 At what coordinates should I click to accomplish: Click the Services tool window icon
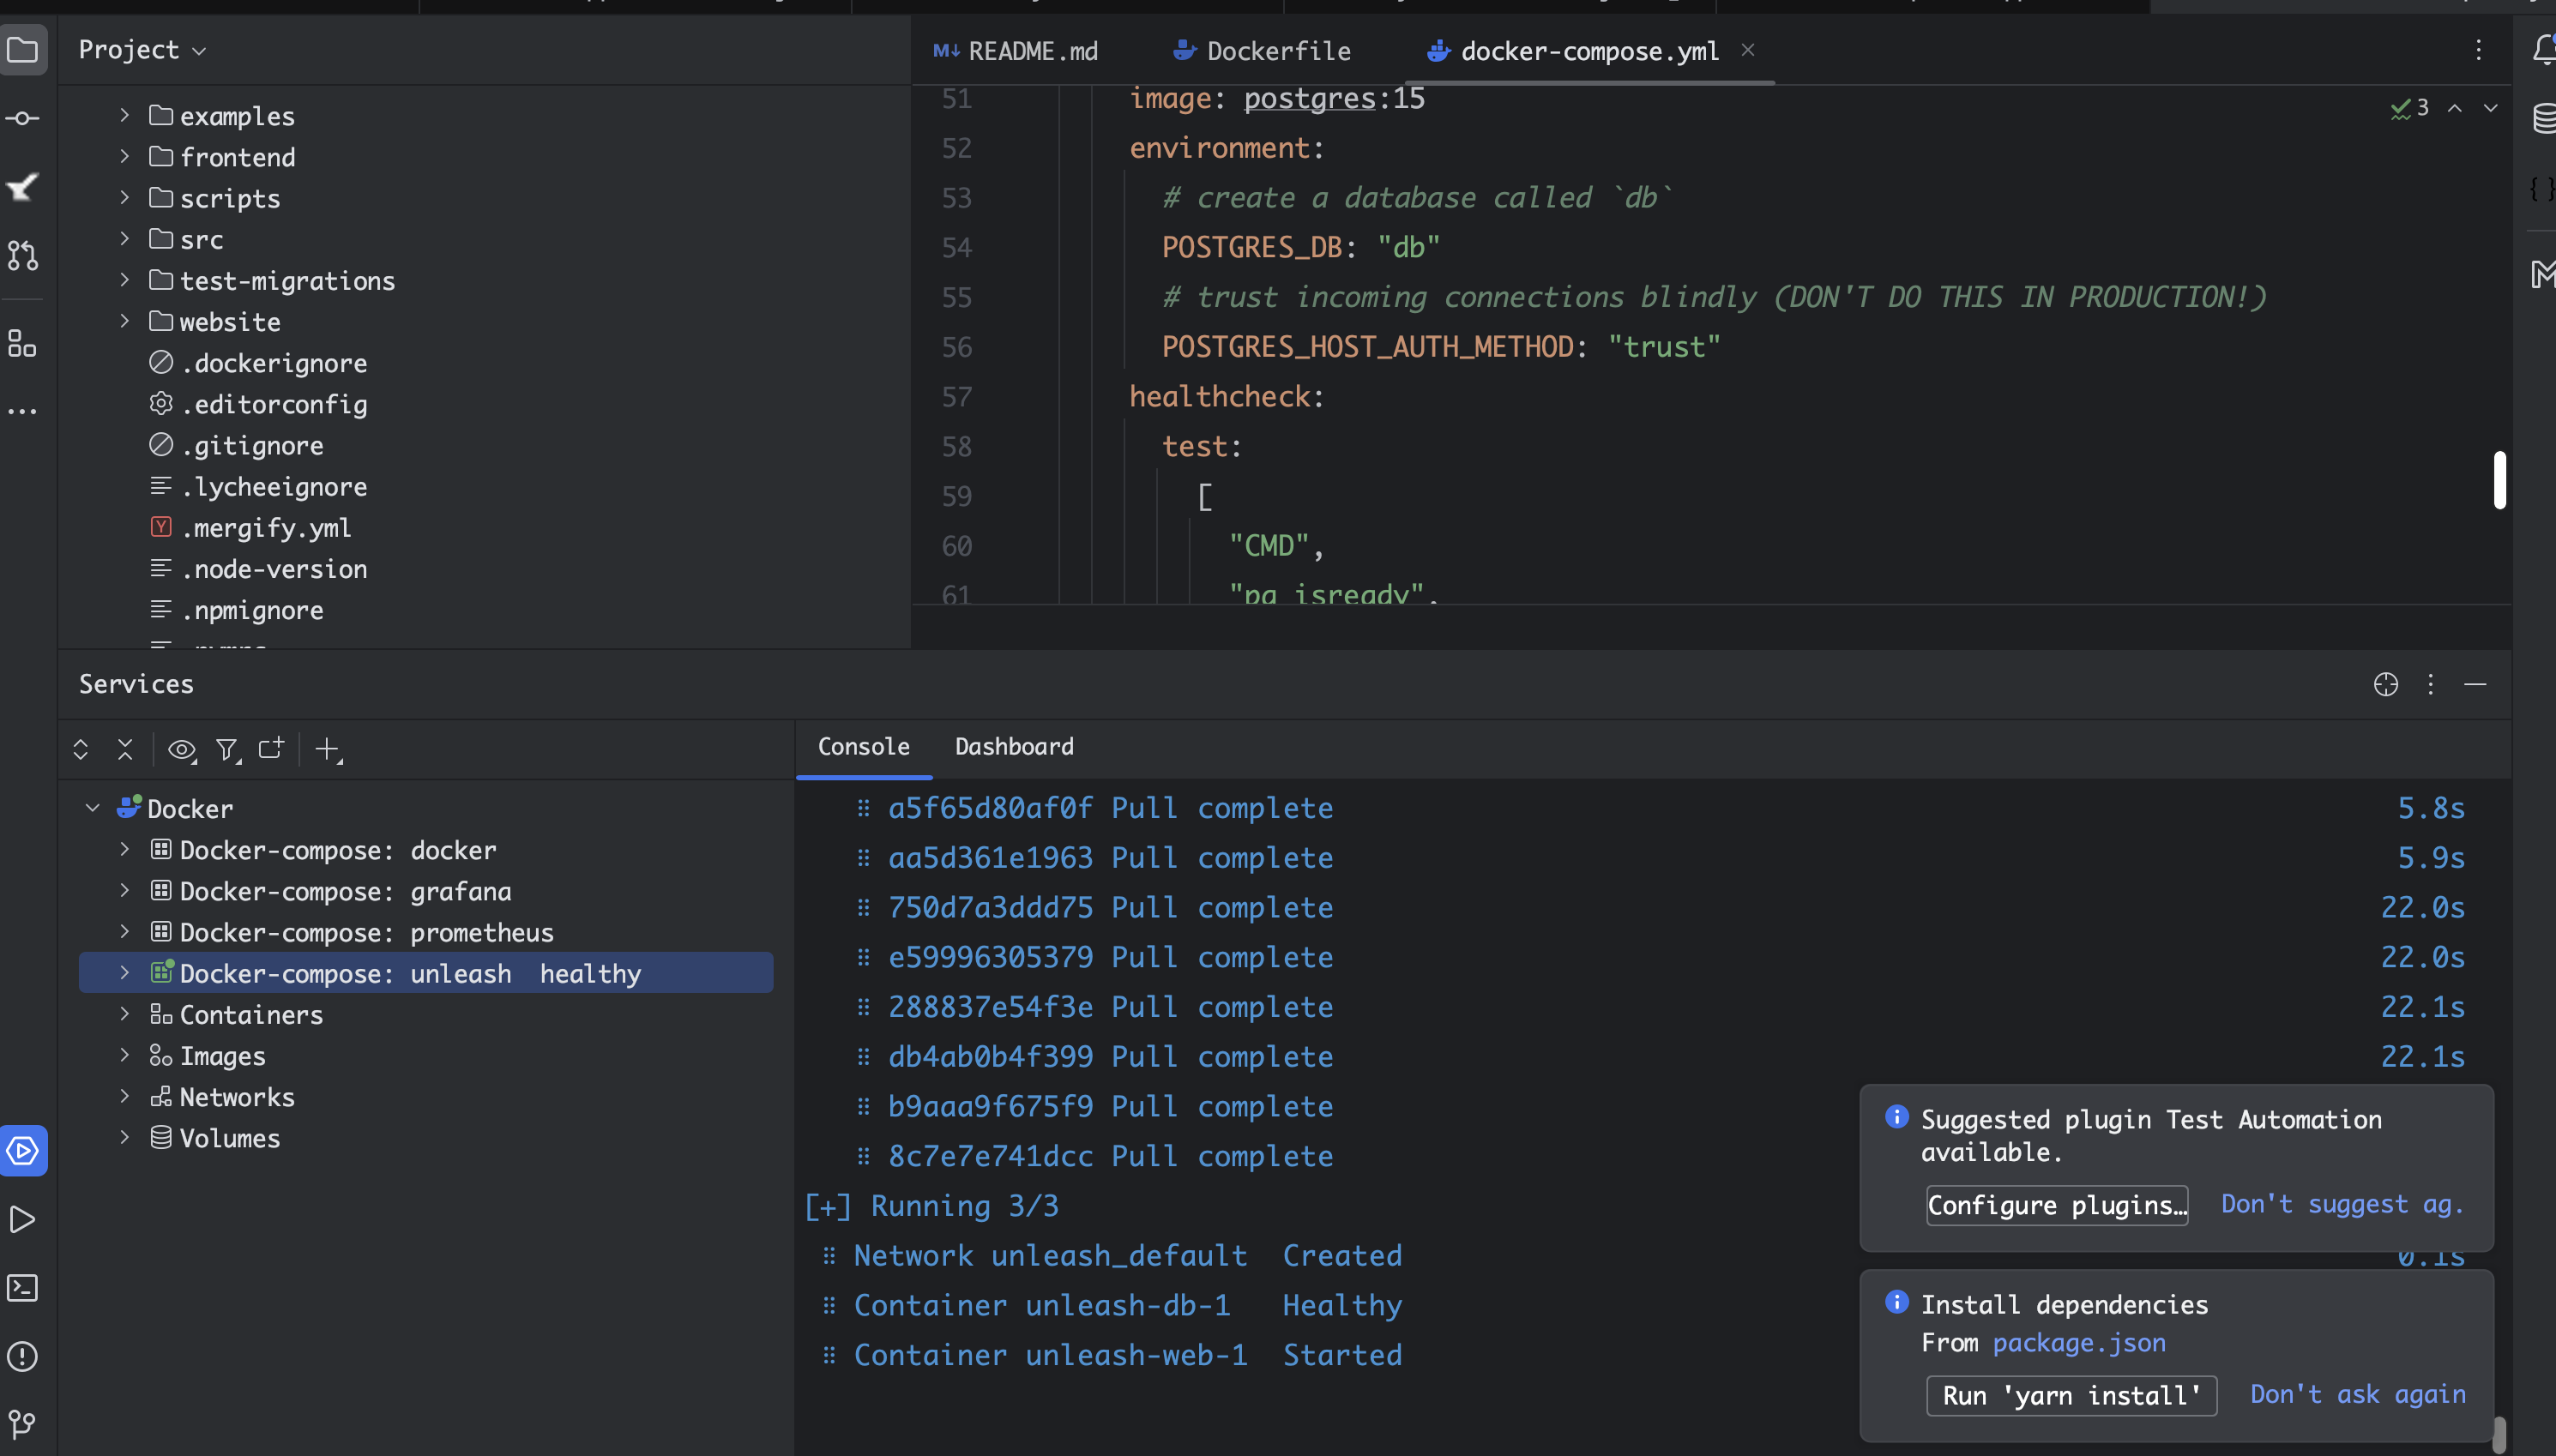22,1151
